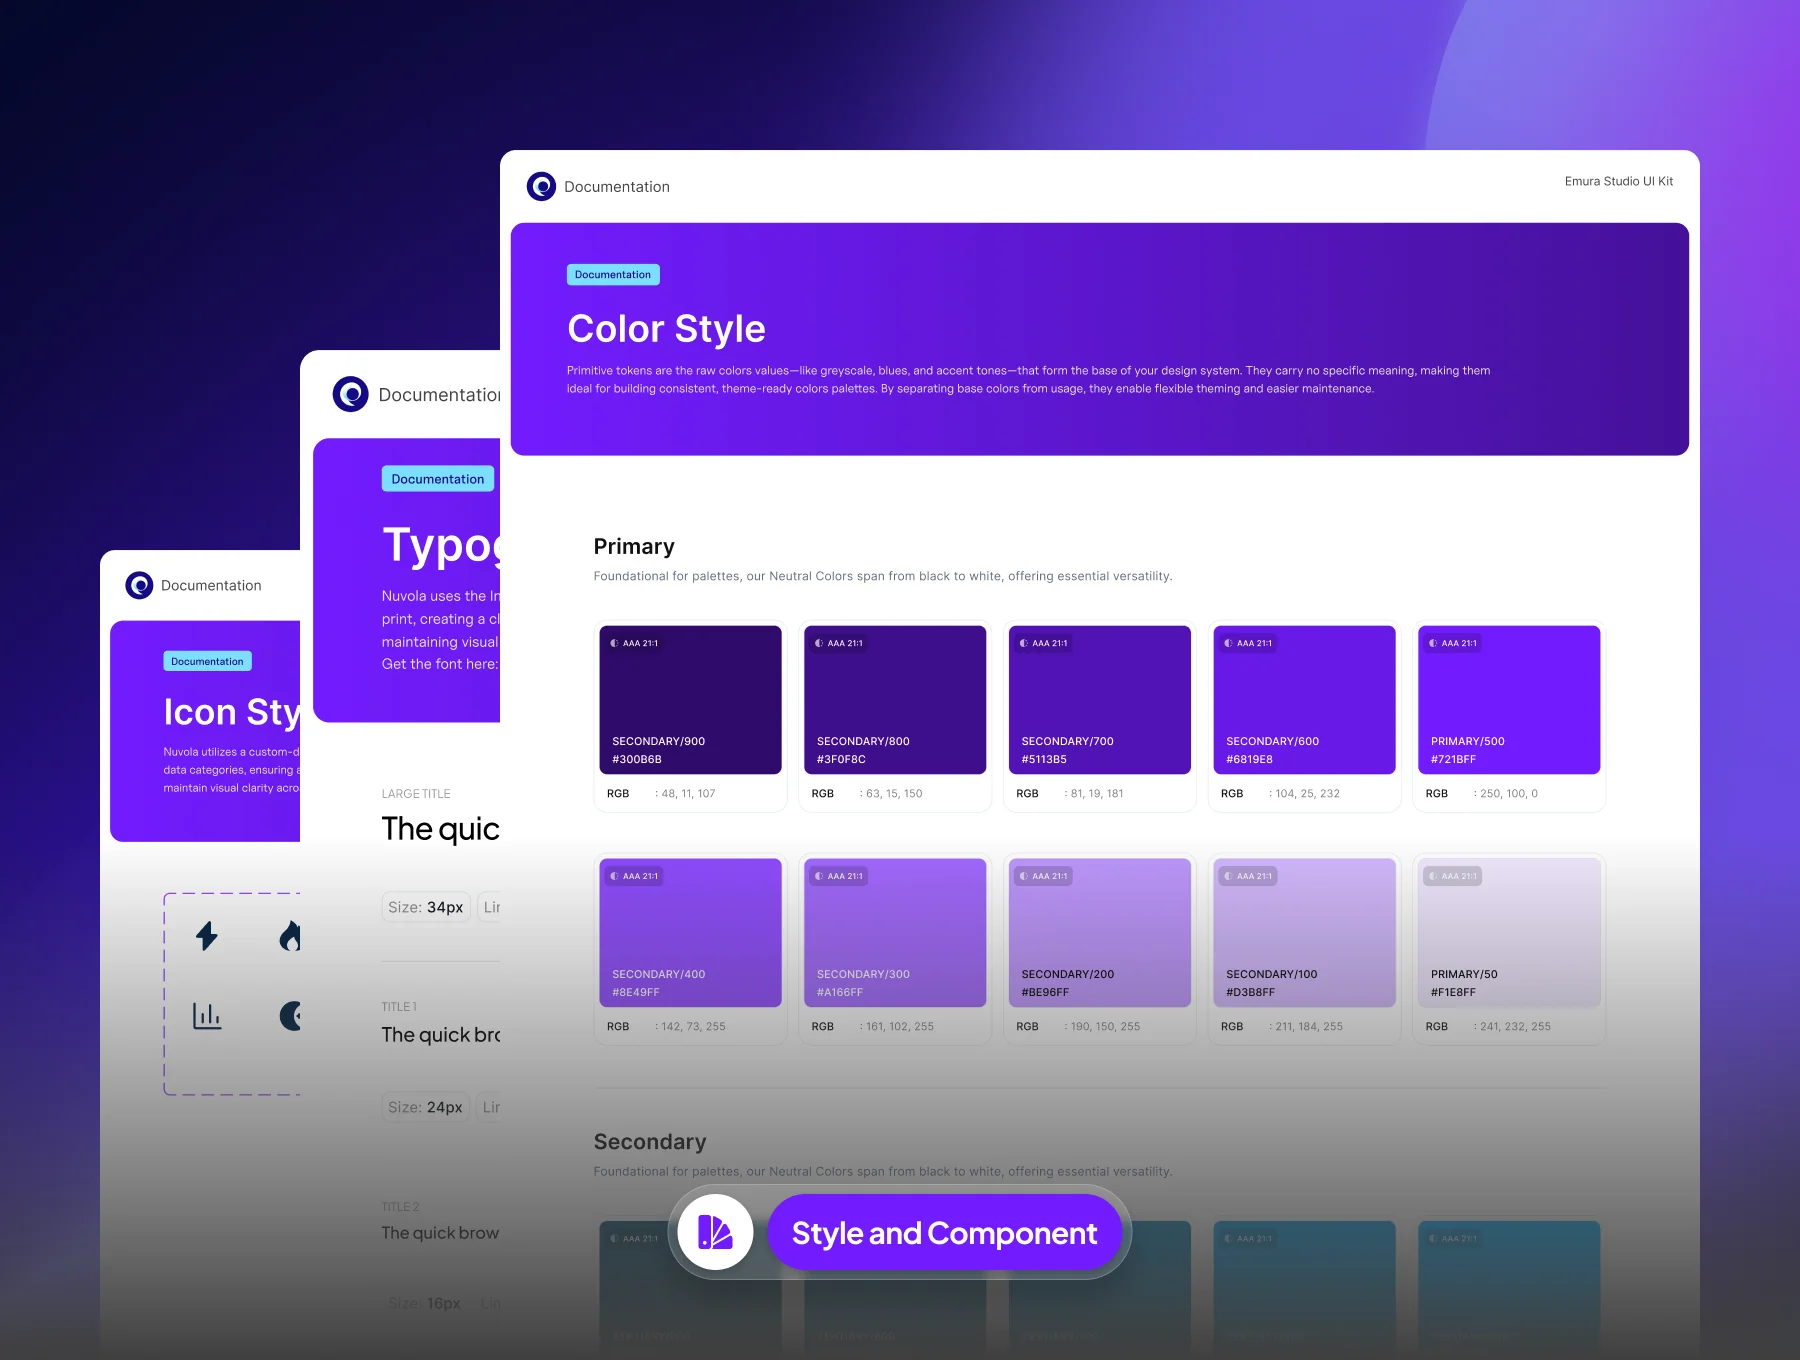Screen dimensions: 1800x1360
Task: Select the SECONDARY/800 #3F0F8C swatch
Action: pos(895,700)
